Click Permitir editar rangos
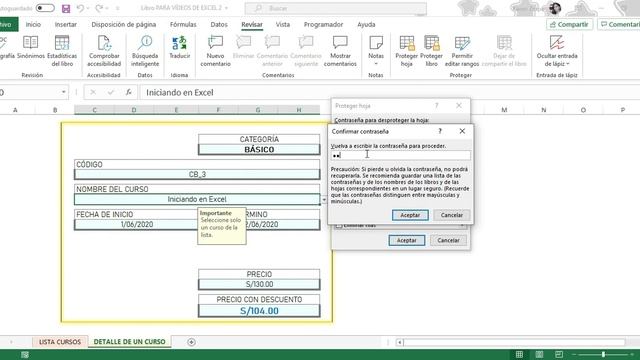640x360 pixels. (462, 51)
